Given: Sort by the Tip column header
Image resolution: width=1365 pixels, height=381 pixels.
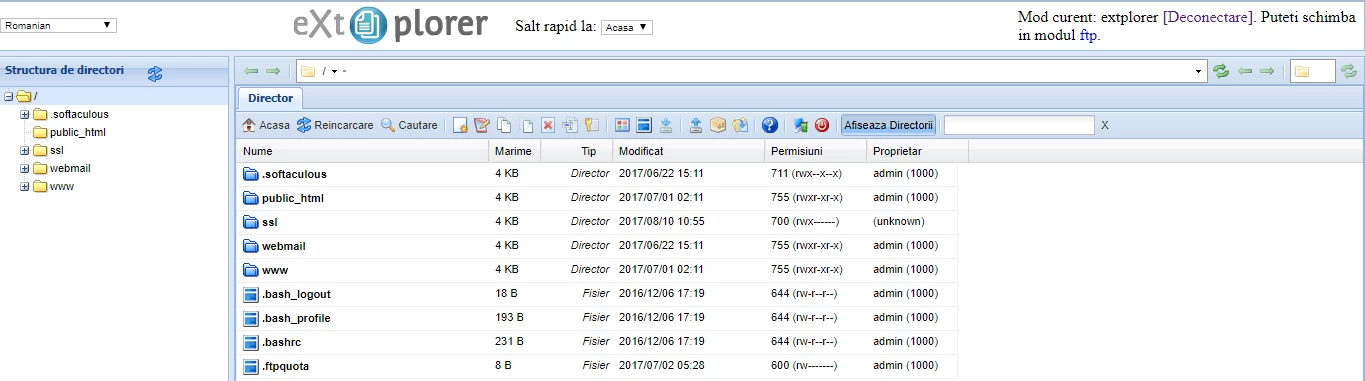Looking at the screenshot, I should tap(577, 151).
